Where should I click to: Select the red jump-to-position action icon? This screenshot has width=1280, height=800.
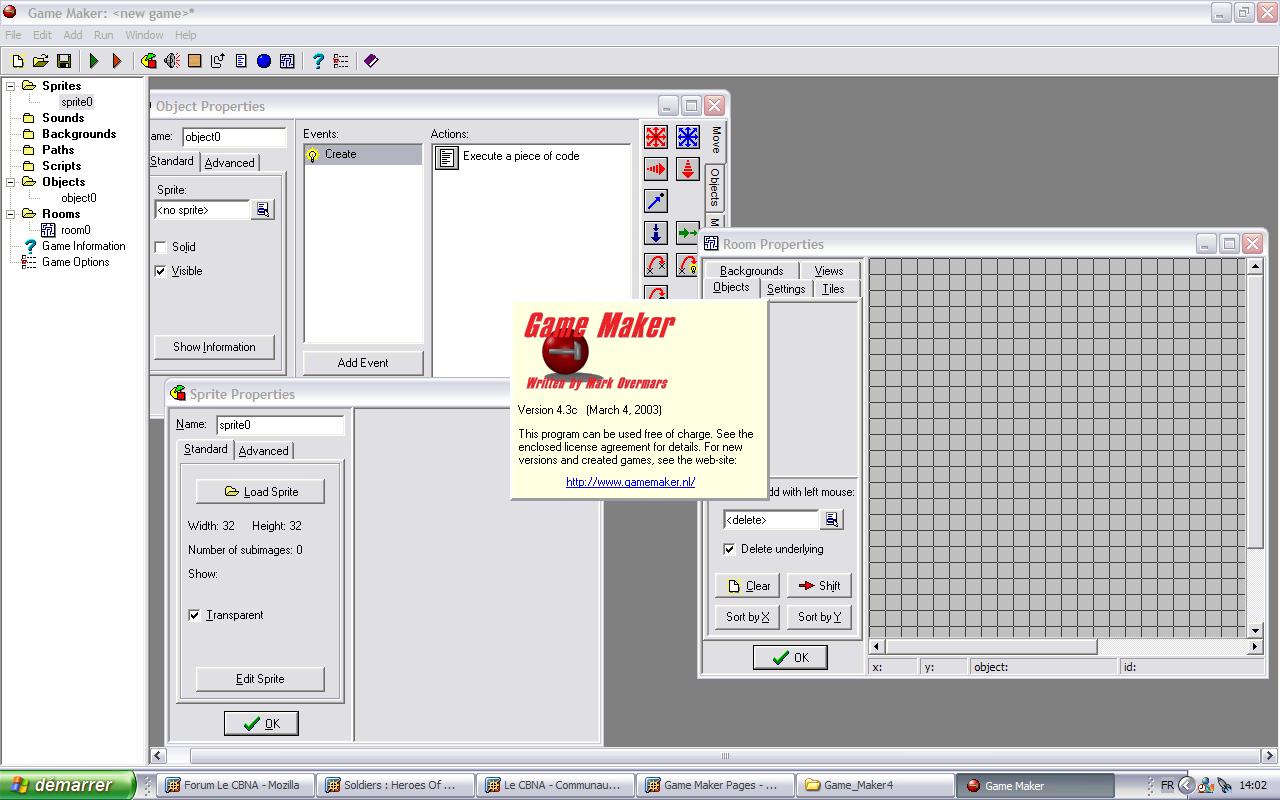pos(656,265)
